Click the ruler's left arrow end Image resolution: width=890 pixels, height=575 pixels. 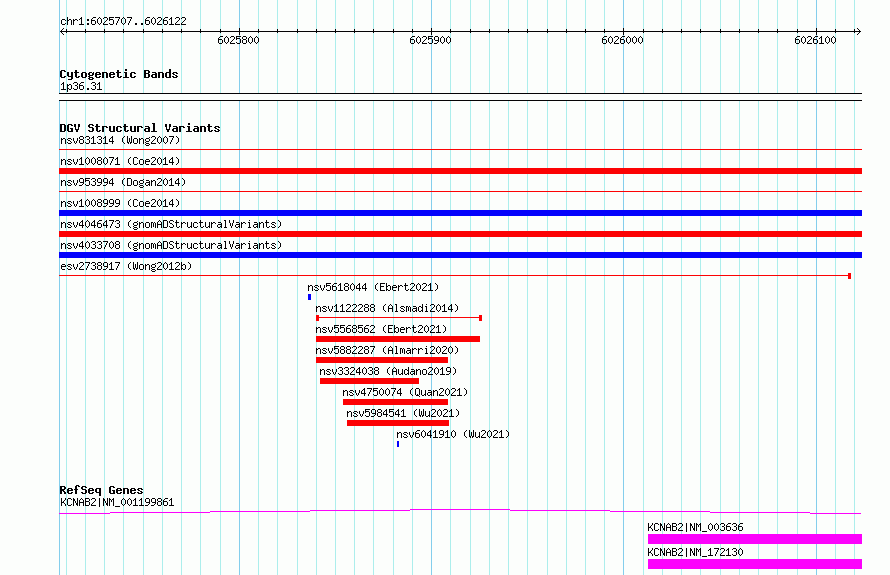coord(62,32)
